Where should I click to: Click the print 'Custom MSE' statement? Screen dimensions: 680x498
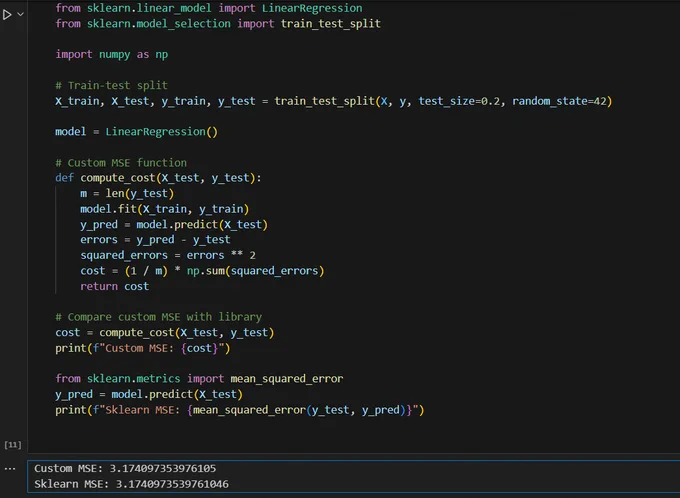pos(143,348)
